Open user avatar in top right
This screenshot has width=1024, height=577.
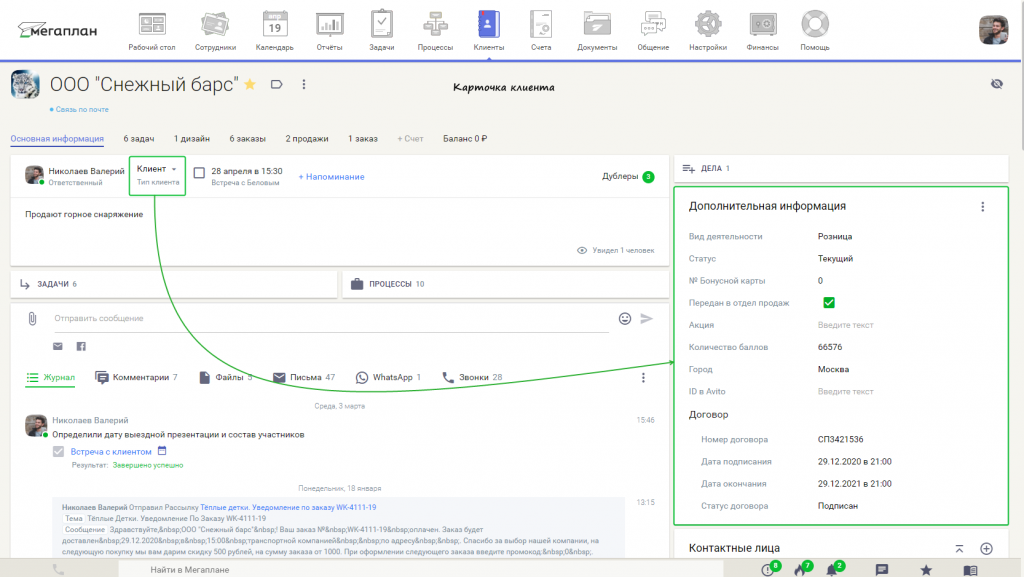(x=993, y=30)
